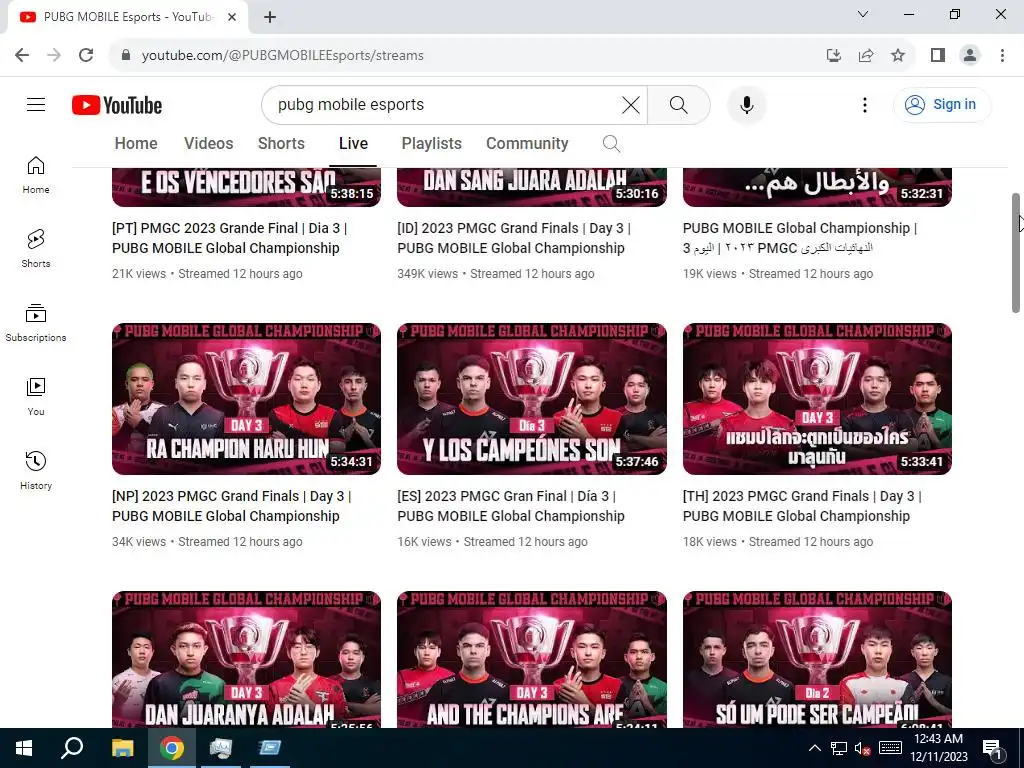Open the [NP] 2023 PMGC Grand Finals thumbnail
The width and height of the screenshot is (1024, 768).
tap(246, 398)
